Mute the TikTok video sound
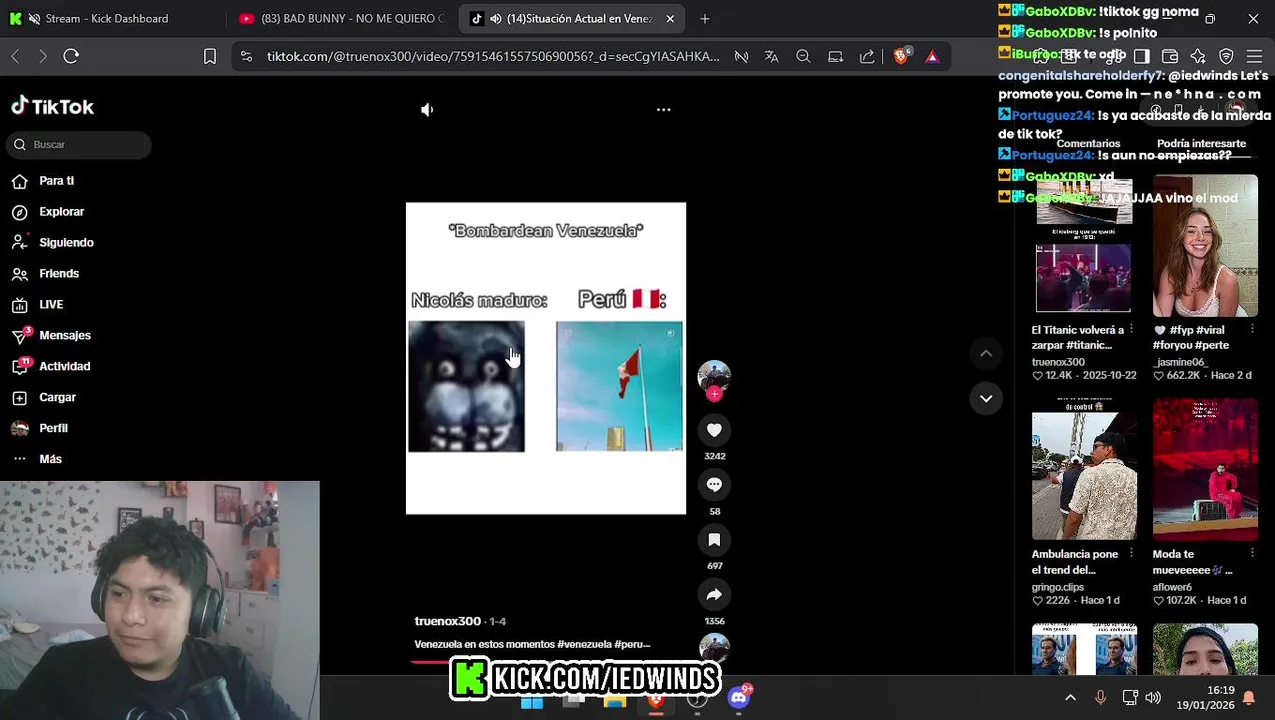The width and height of the screenshot is (1275, 720). click(427, 110)
